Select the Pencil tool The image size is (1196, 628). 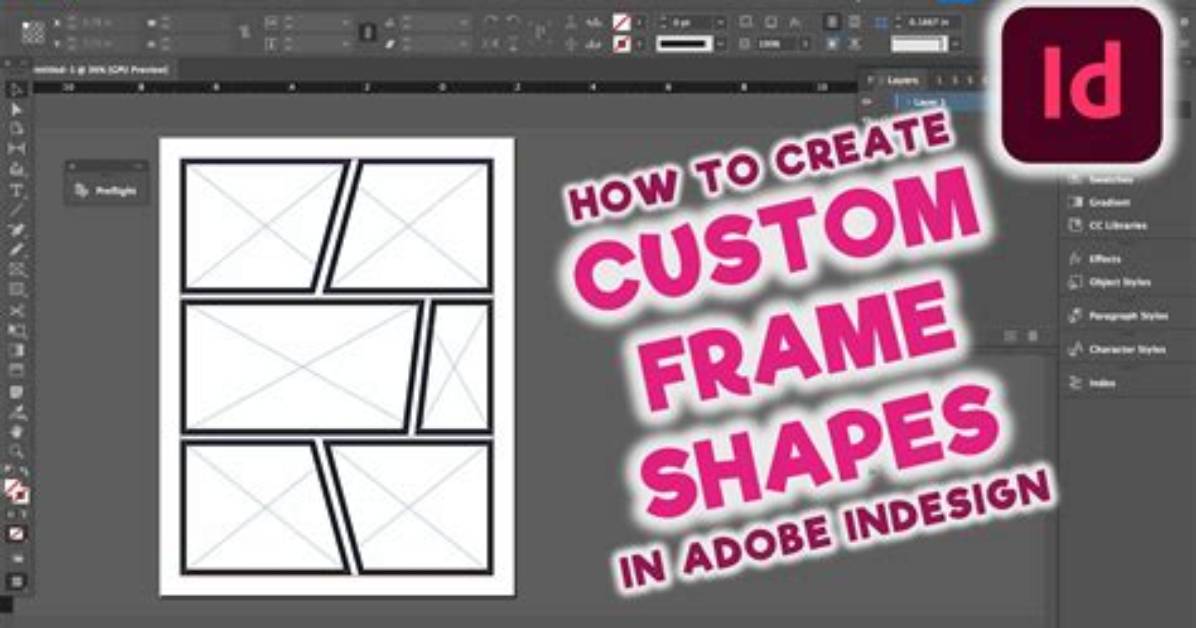[x=16, y=250]
